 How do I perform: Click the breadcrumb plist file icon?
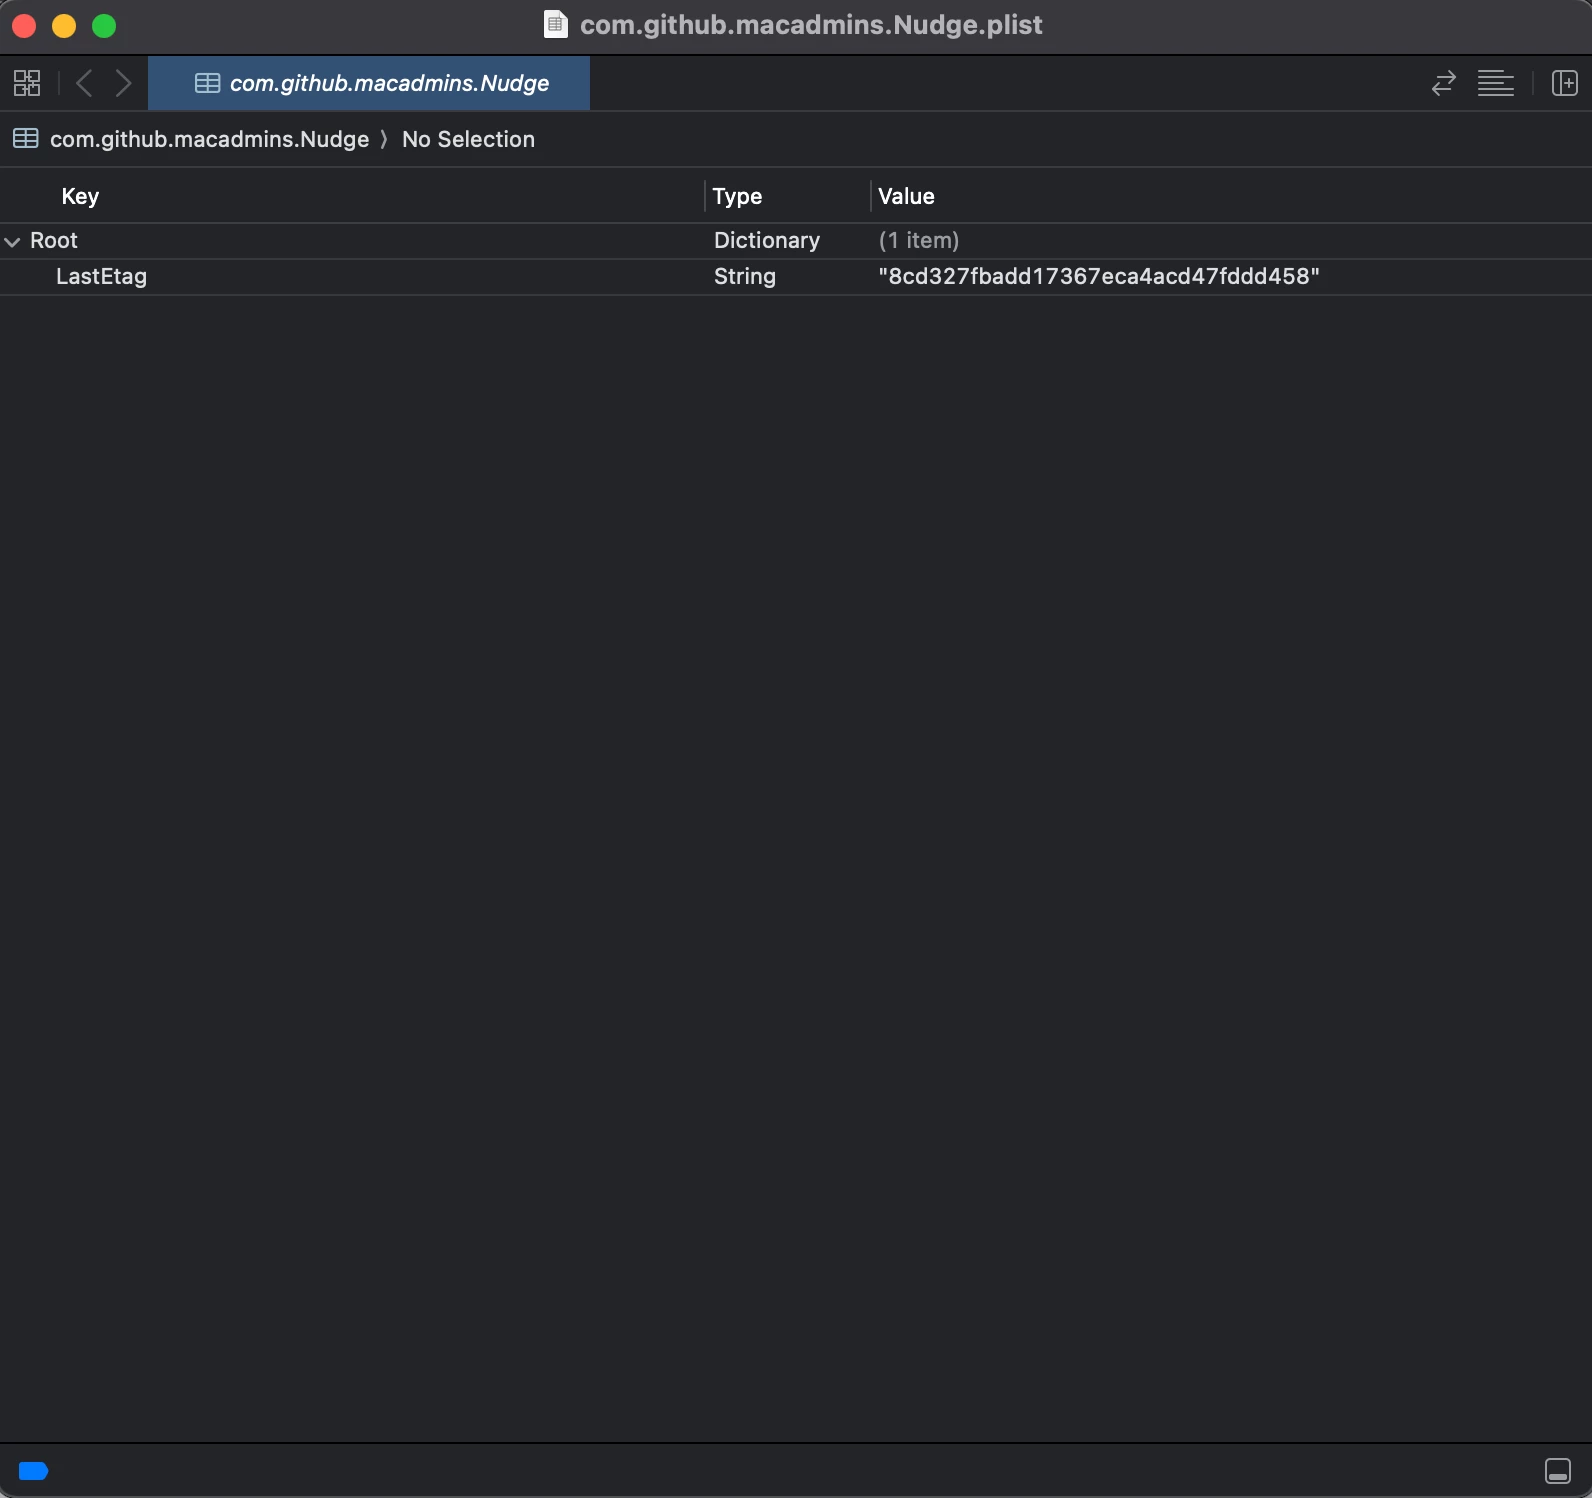pyautogui.click(x=26, y=138)
